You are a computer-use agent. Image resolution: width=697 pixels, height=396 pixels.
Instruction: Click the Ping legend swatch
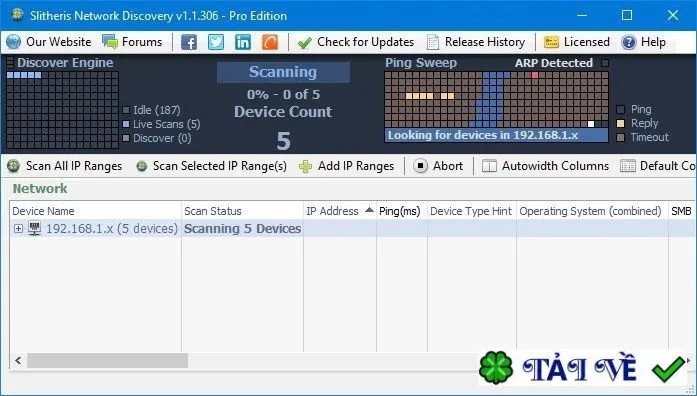(621, 109)
